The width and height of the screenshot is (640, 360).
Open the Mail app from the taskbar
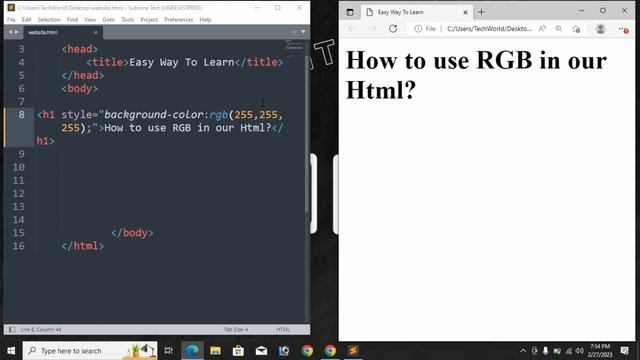[x=261, y=351]
